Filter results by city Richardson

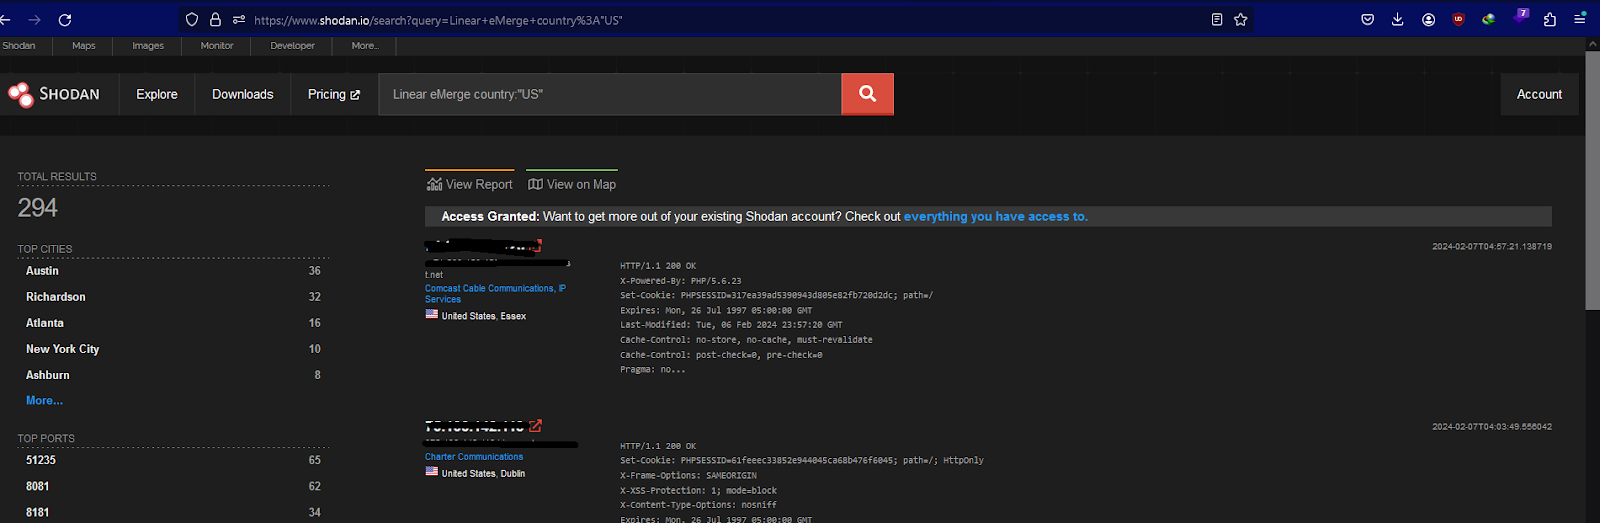coord(56,297)
